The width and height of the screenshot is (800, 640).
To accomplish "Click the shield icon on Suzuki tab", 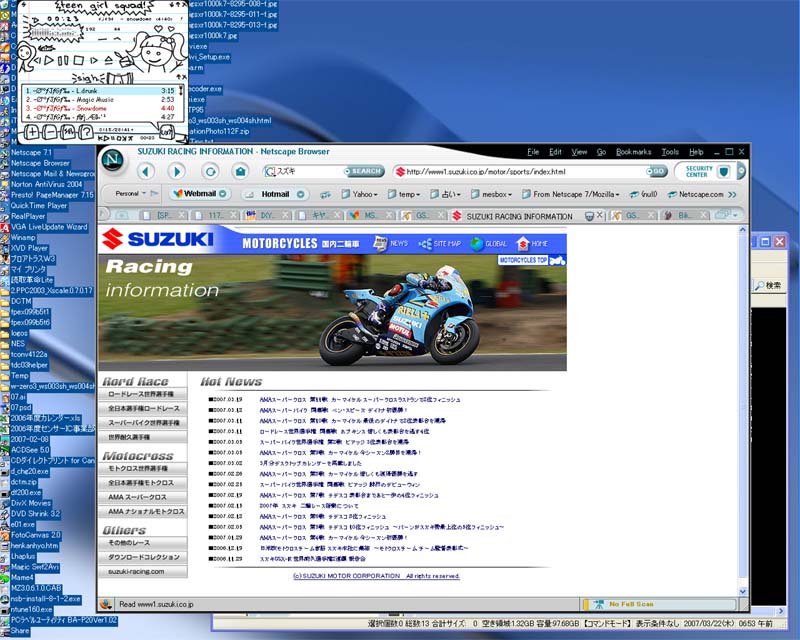I will click(x=589, y=216).
